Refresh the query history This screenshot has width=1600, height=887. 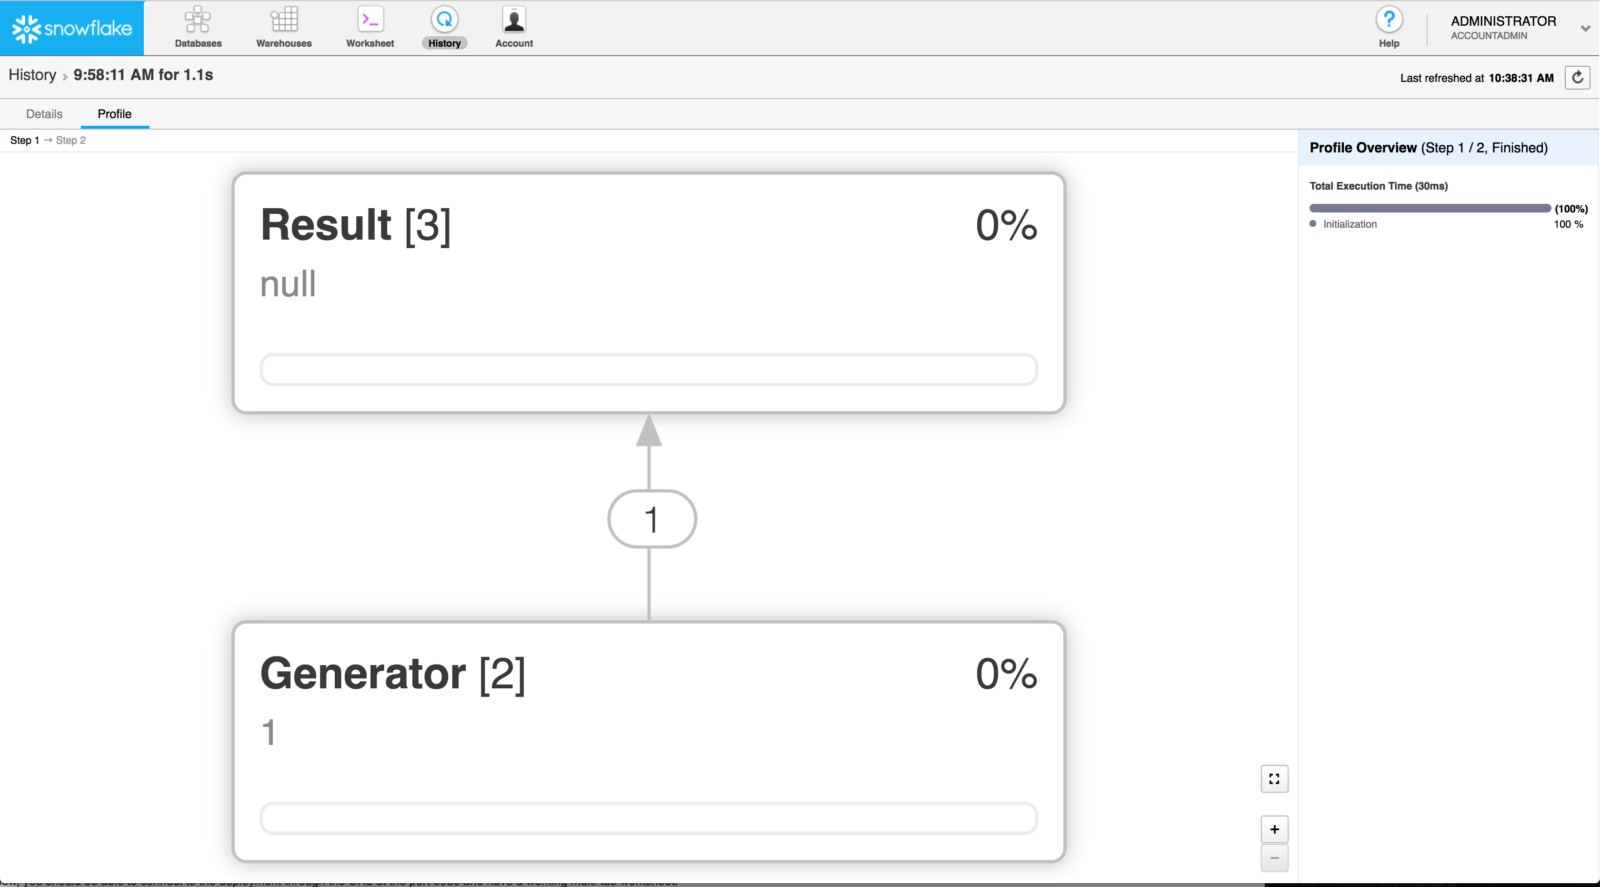pos(1578,77)
